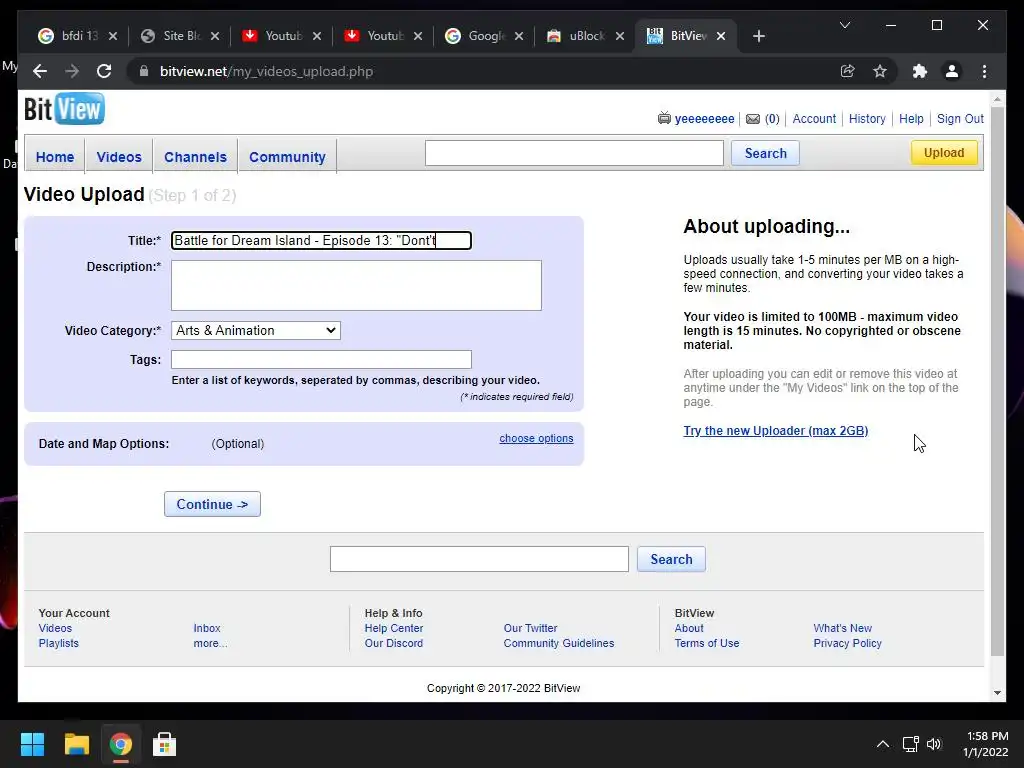The height and width of the screenshot is (768, 1024).
Task: Open the Windows Start menu
Action: pyautogui.click(x=32, y=744)
